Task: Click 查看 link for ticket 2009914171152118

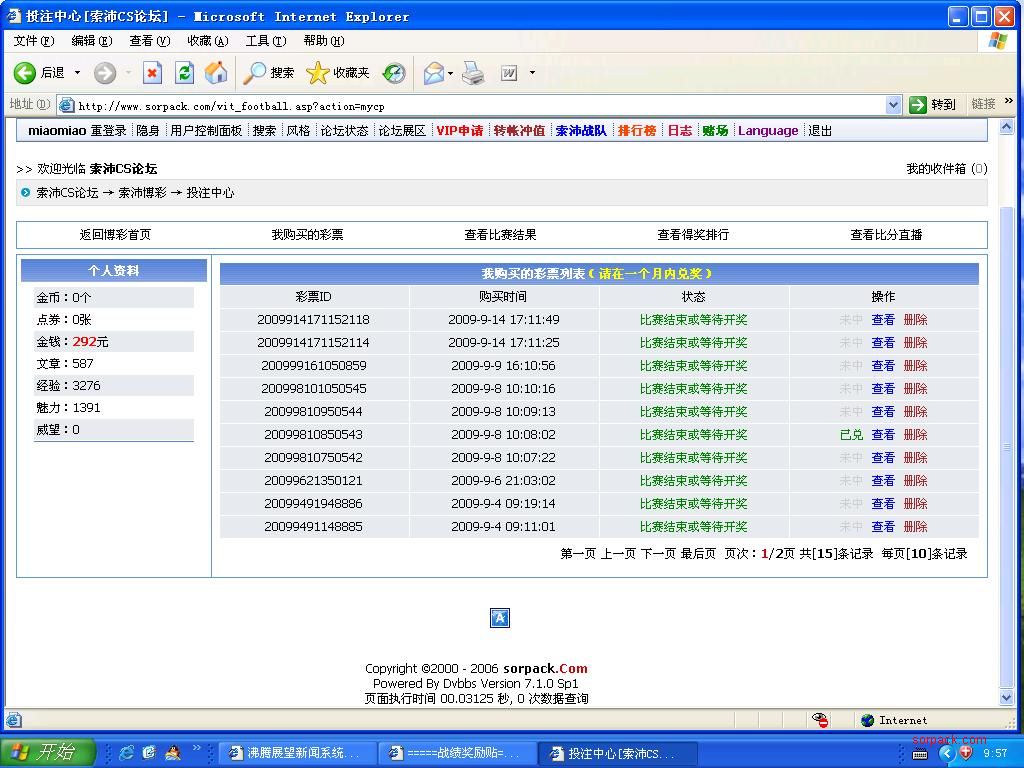Action: 882,320
